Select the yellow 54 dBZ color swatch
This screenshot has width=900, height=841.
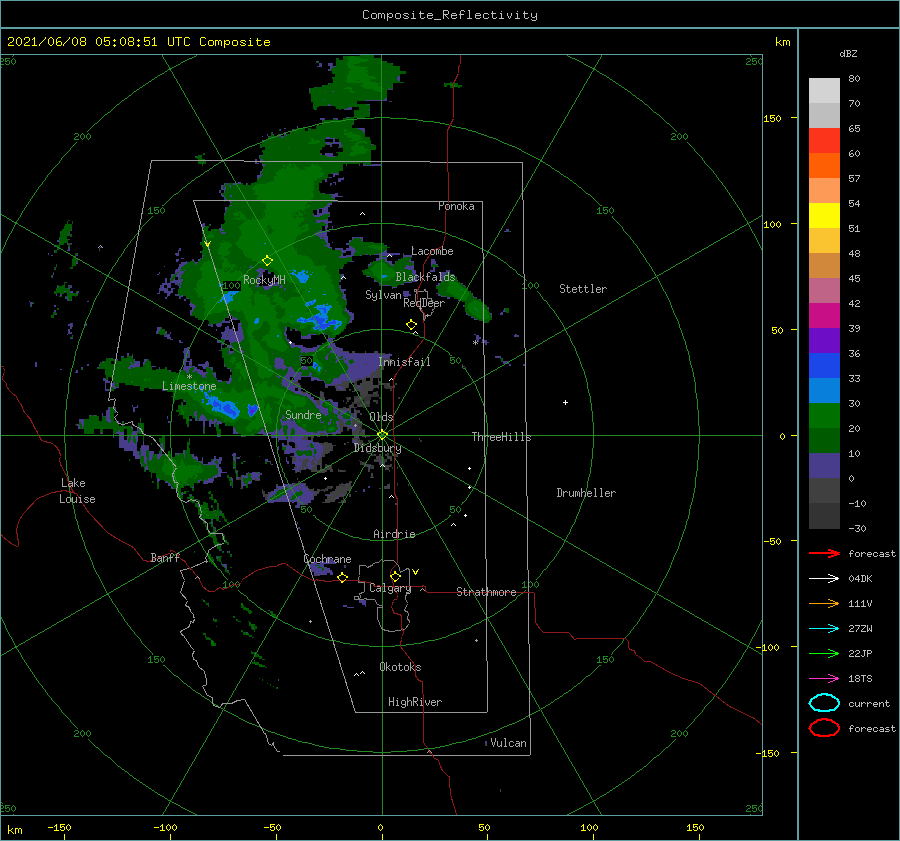tap(824, 215)
